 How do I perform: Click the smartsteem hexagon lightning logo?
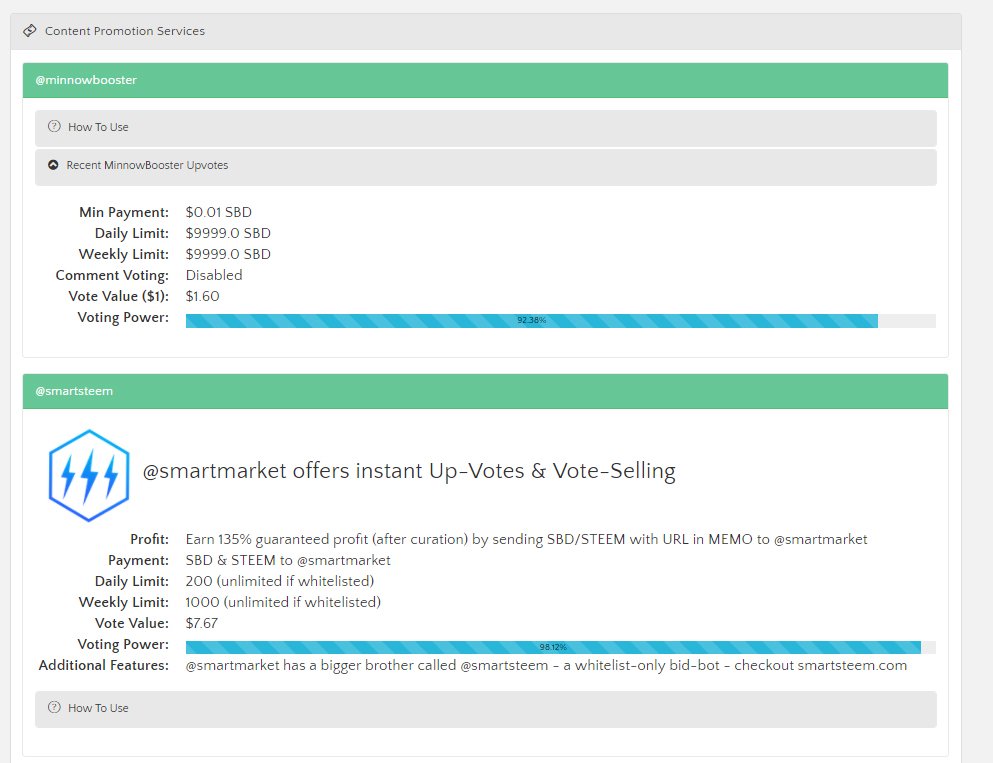tap(89, 475)
